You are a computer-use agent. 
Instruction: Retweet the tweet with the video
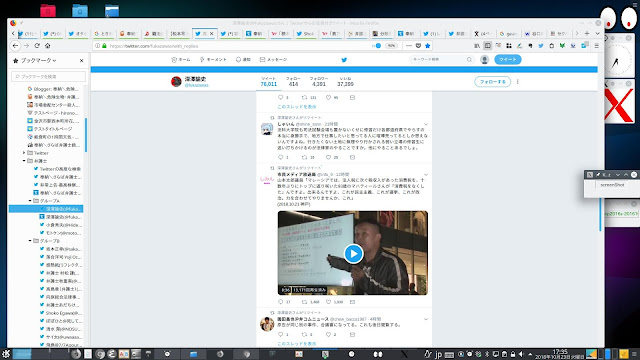[304, 302]
